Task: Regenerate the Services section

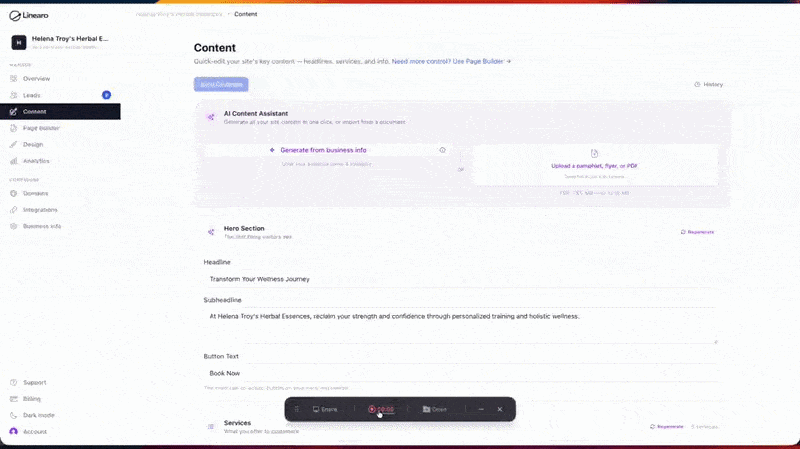Action: 666,427
